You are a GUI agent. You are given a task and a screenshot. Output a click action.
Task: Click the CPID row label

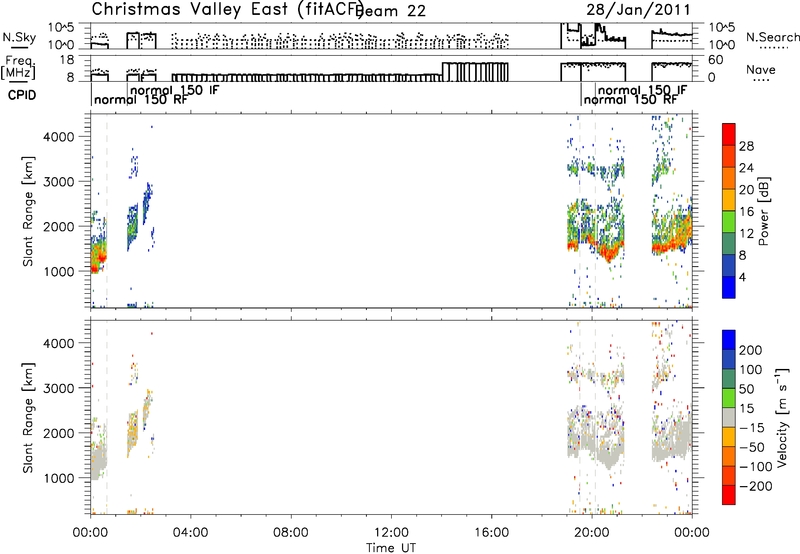[22, 95]
